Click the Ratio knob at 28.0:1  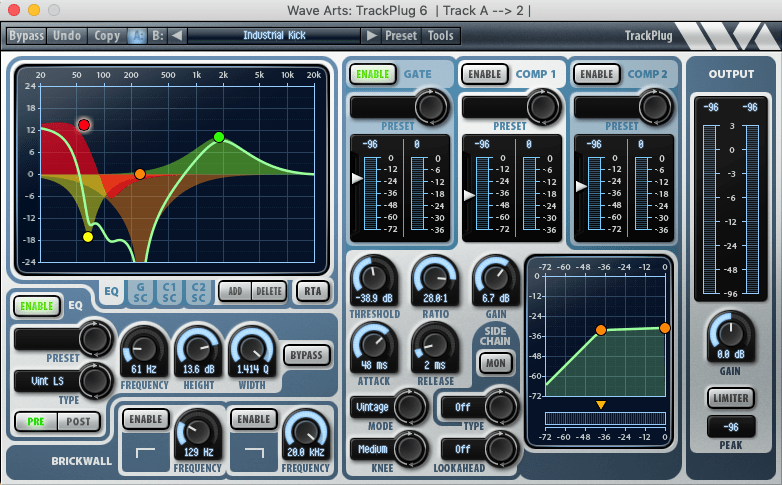tap(435, 277)
